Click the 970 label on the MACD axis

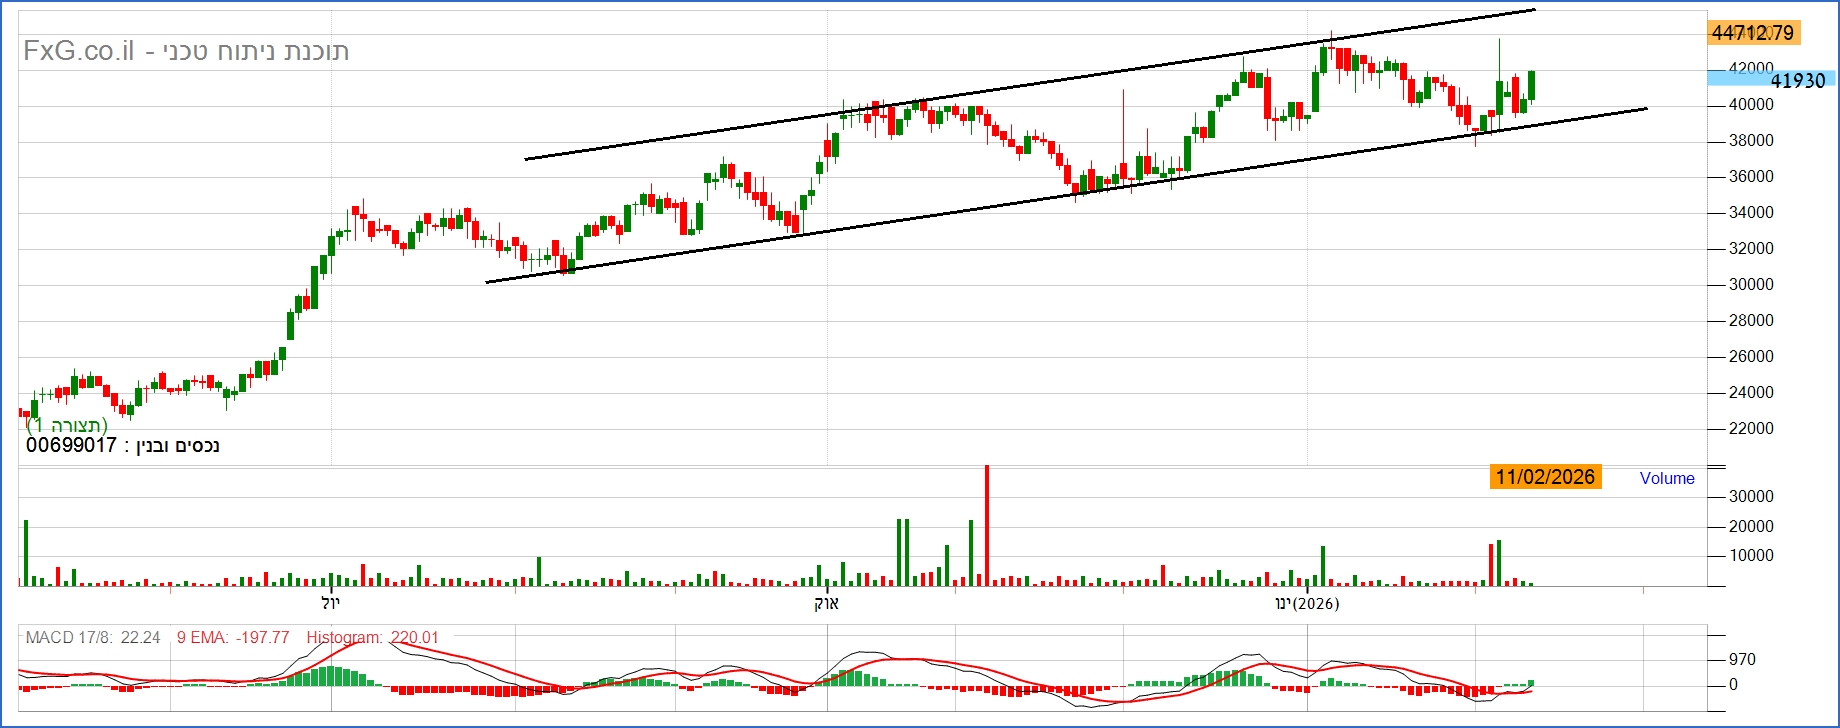click(x=1742, y=660)
